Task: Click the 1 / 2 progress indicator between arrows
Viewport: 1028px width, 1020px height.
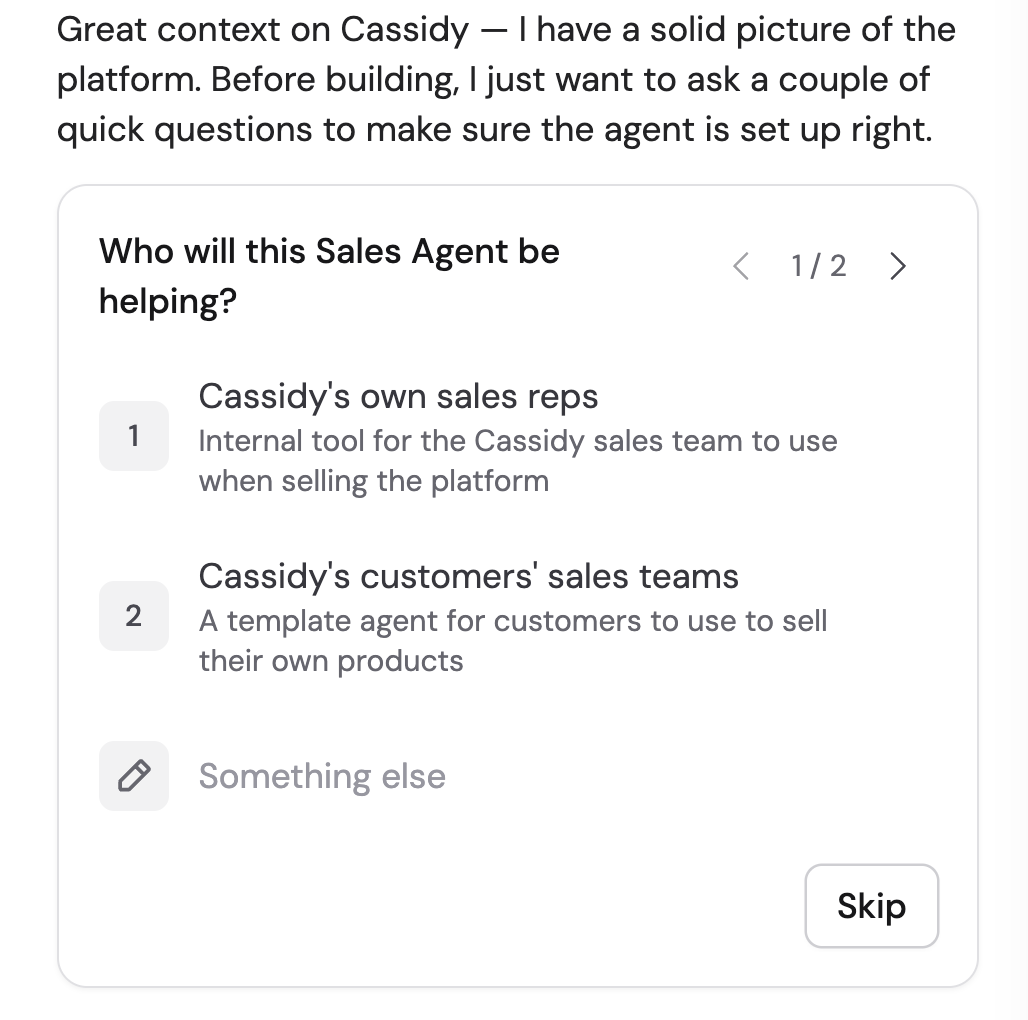Action: click(x=818, y=266)
